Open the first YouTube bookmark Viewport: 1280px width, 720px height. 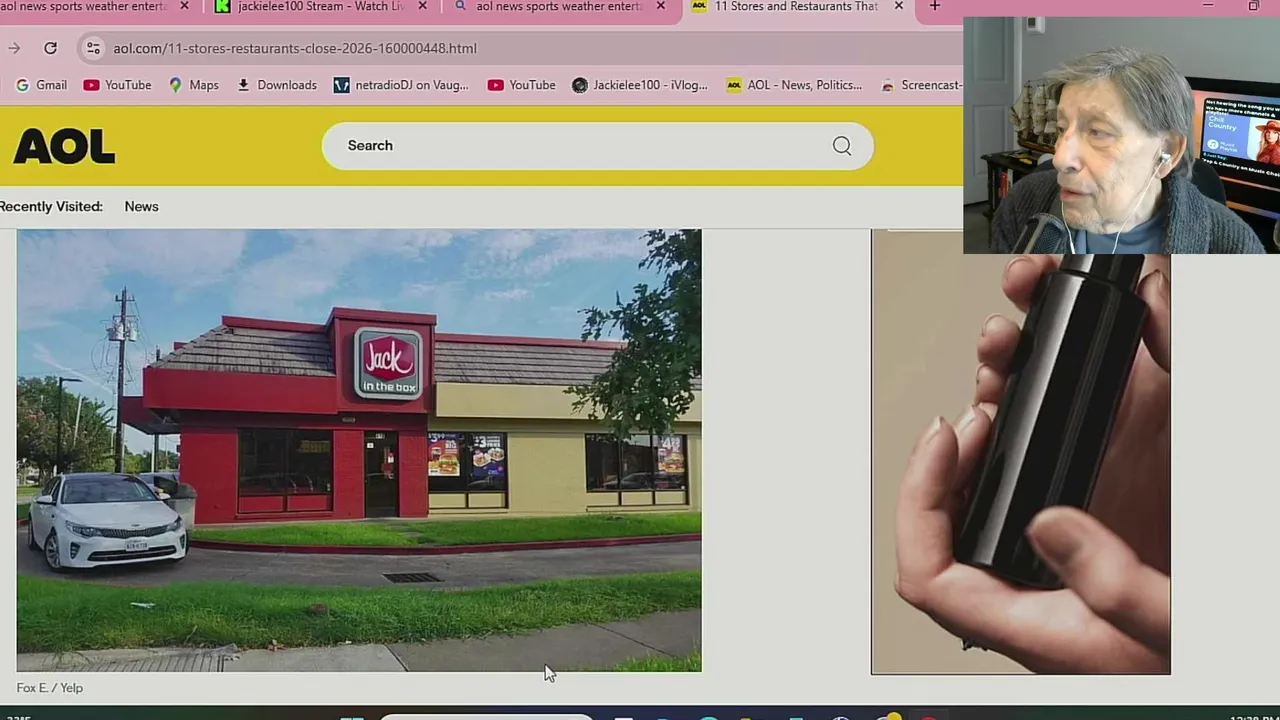point(117,85)
